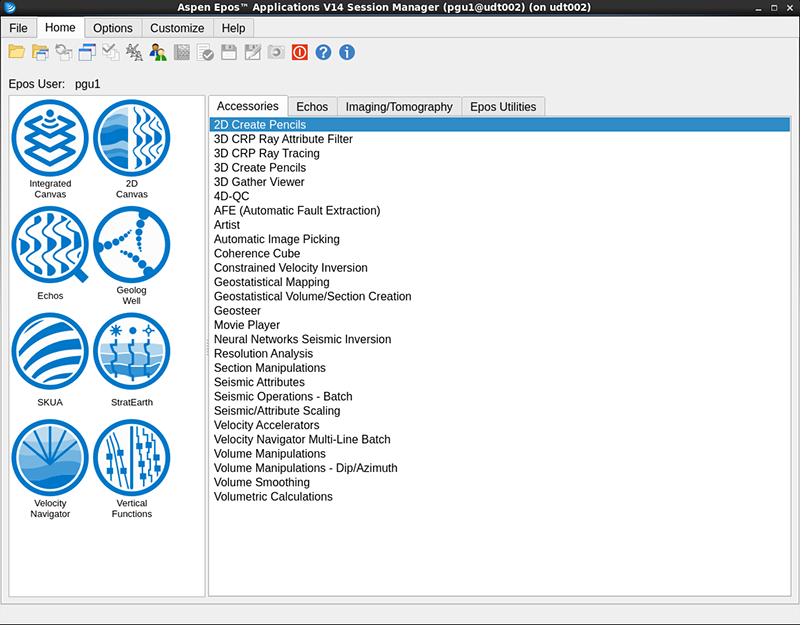This screenshot has width=800, height=625.
Task: Choose Volumetric Calculations from the list
Action: click(273, 497)
